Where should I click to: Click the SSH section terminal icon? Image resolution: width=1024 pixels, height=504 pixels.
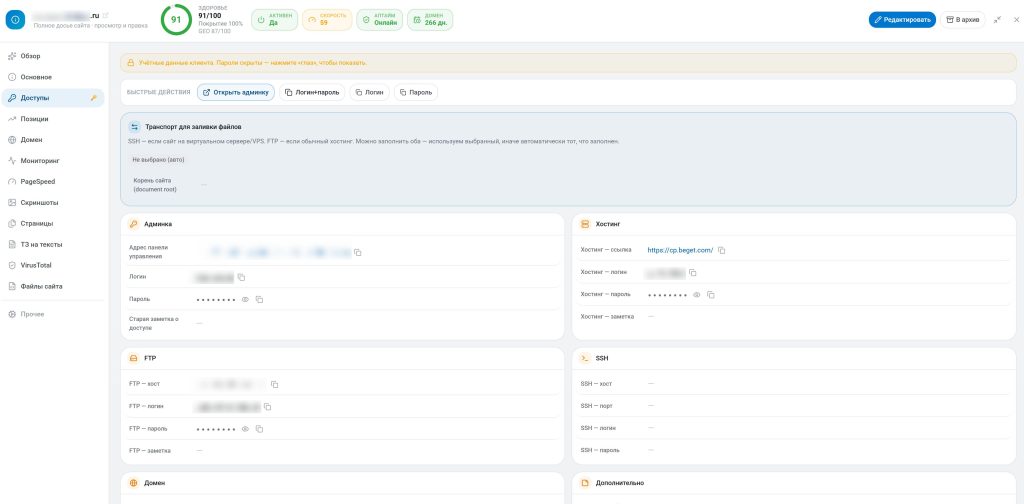[x=585, y=358]
